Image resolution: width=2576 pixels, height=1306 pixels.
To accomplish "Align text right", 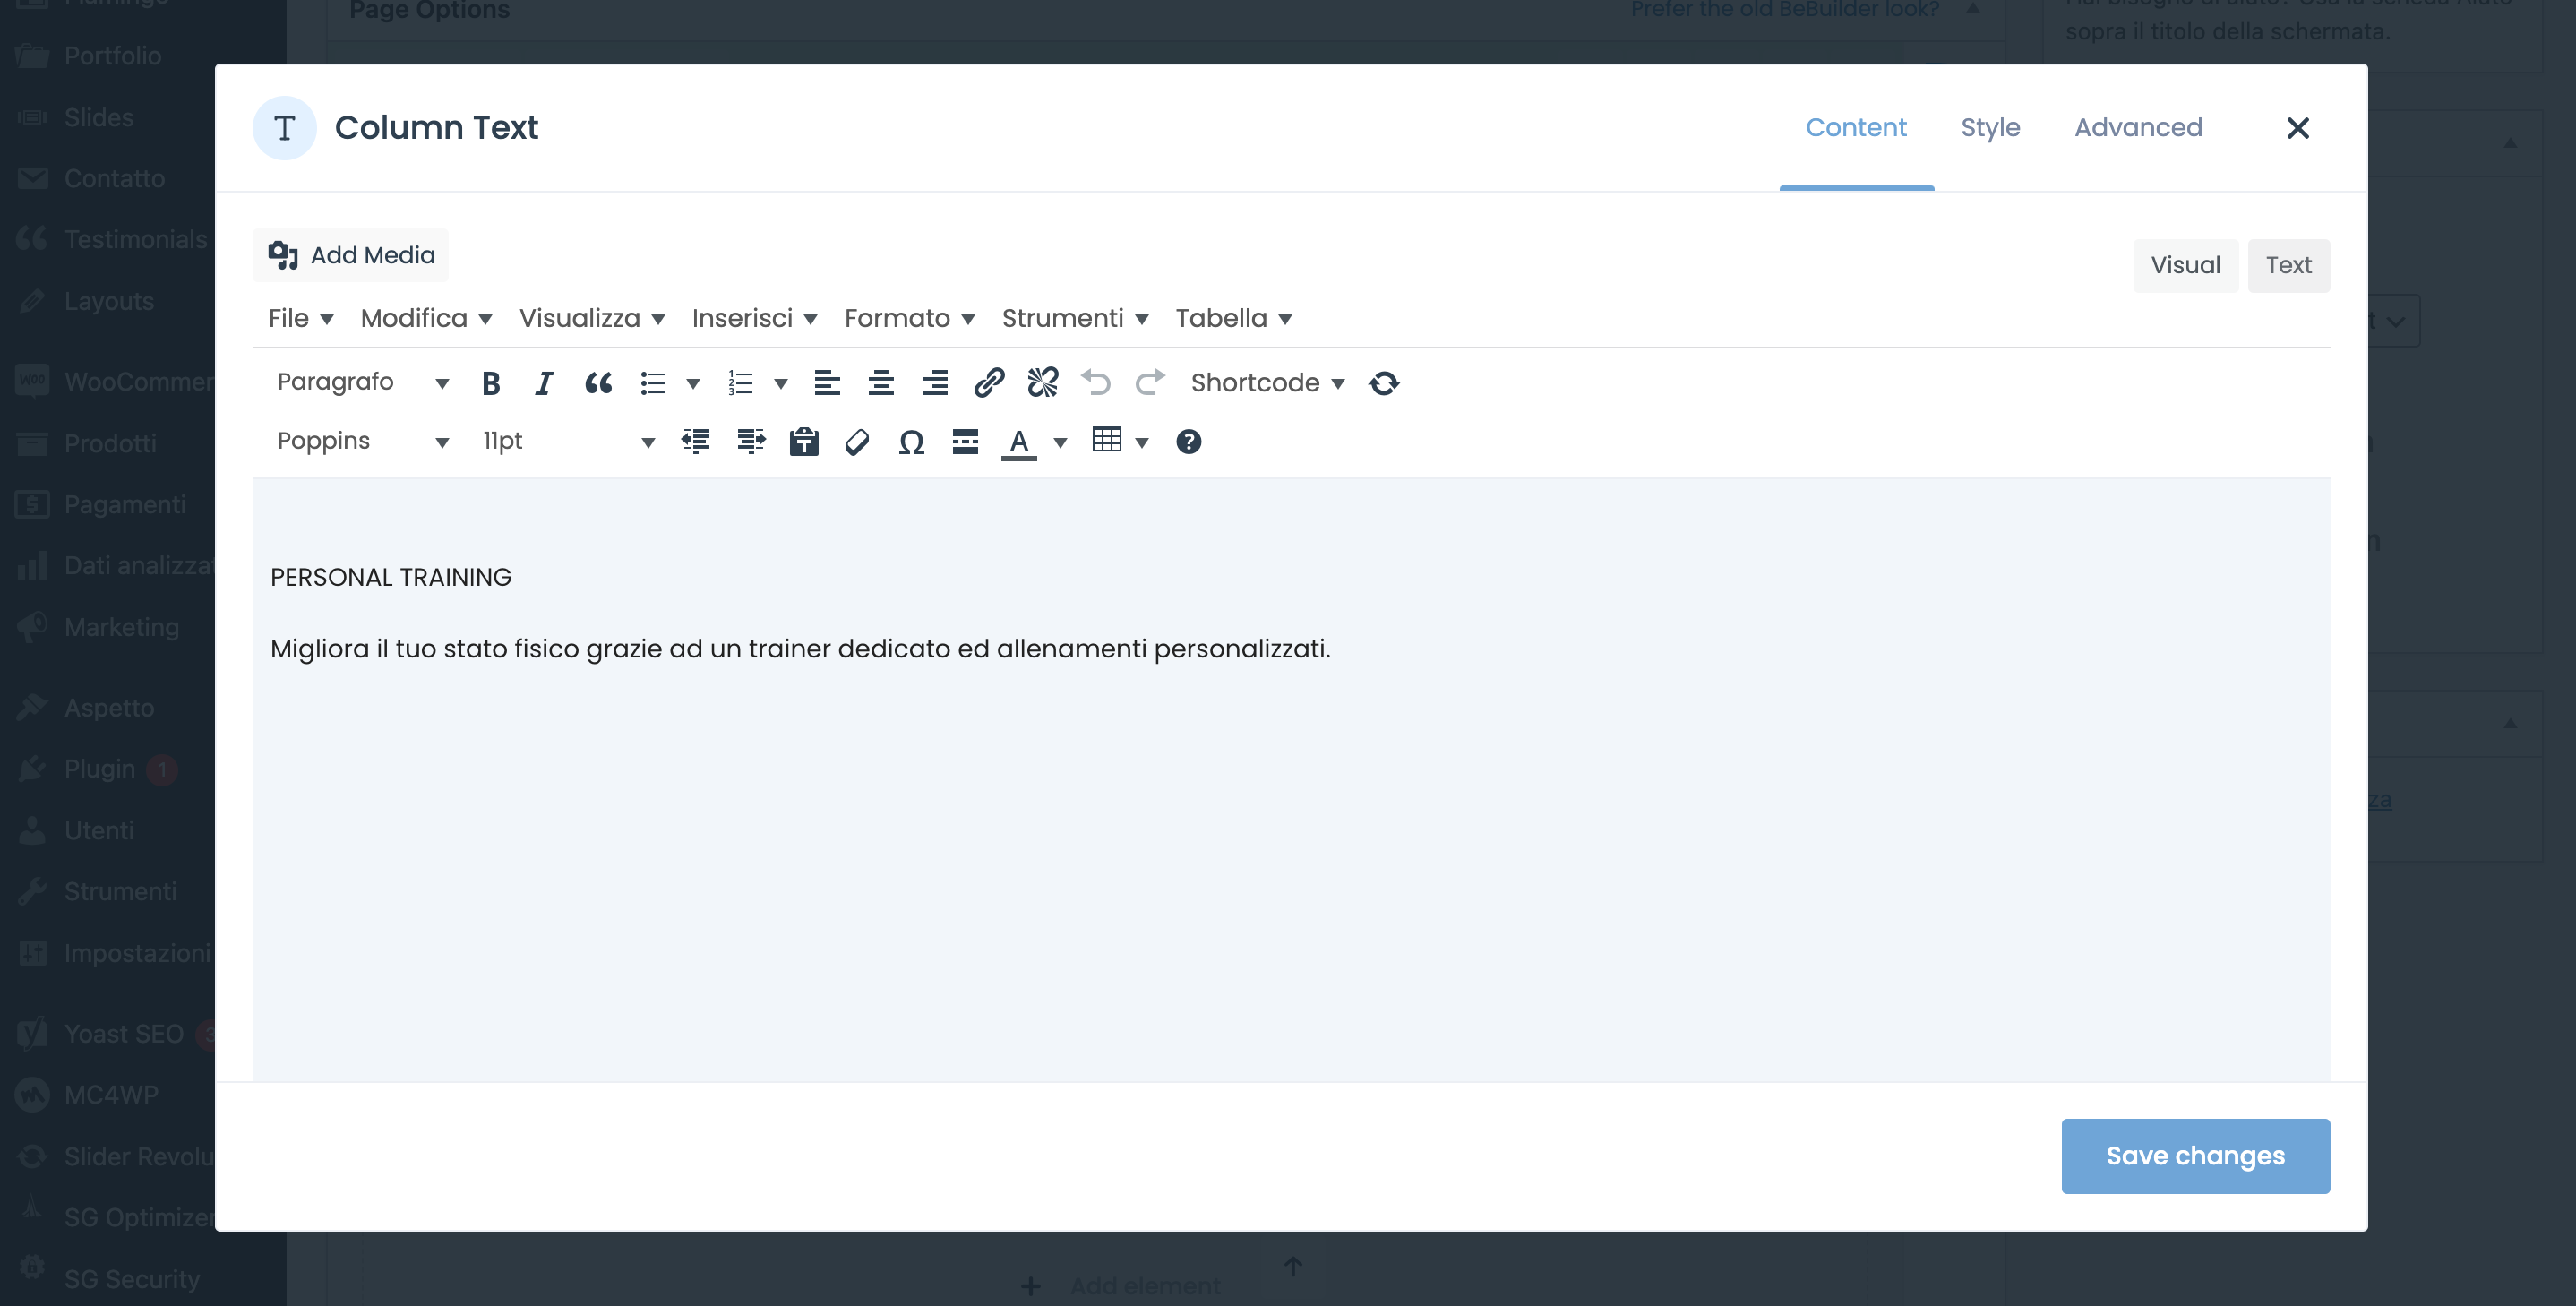I will 935,383.
